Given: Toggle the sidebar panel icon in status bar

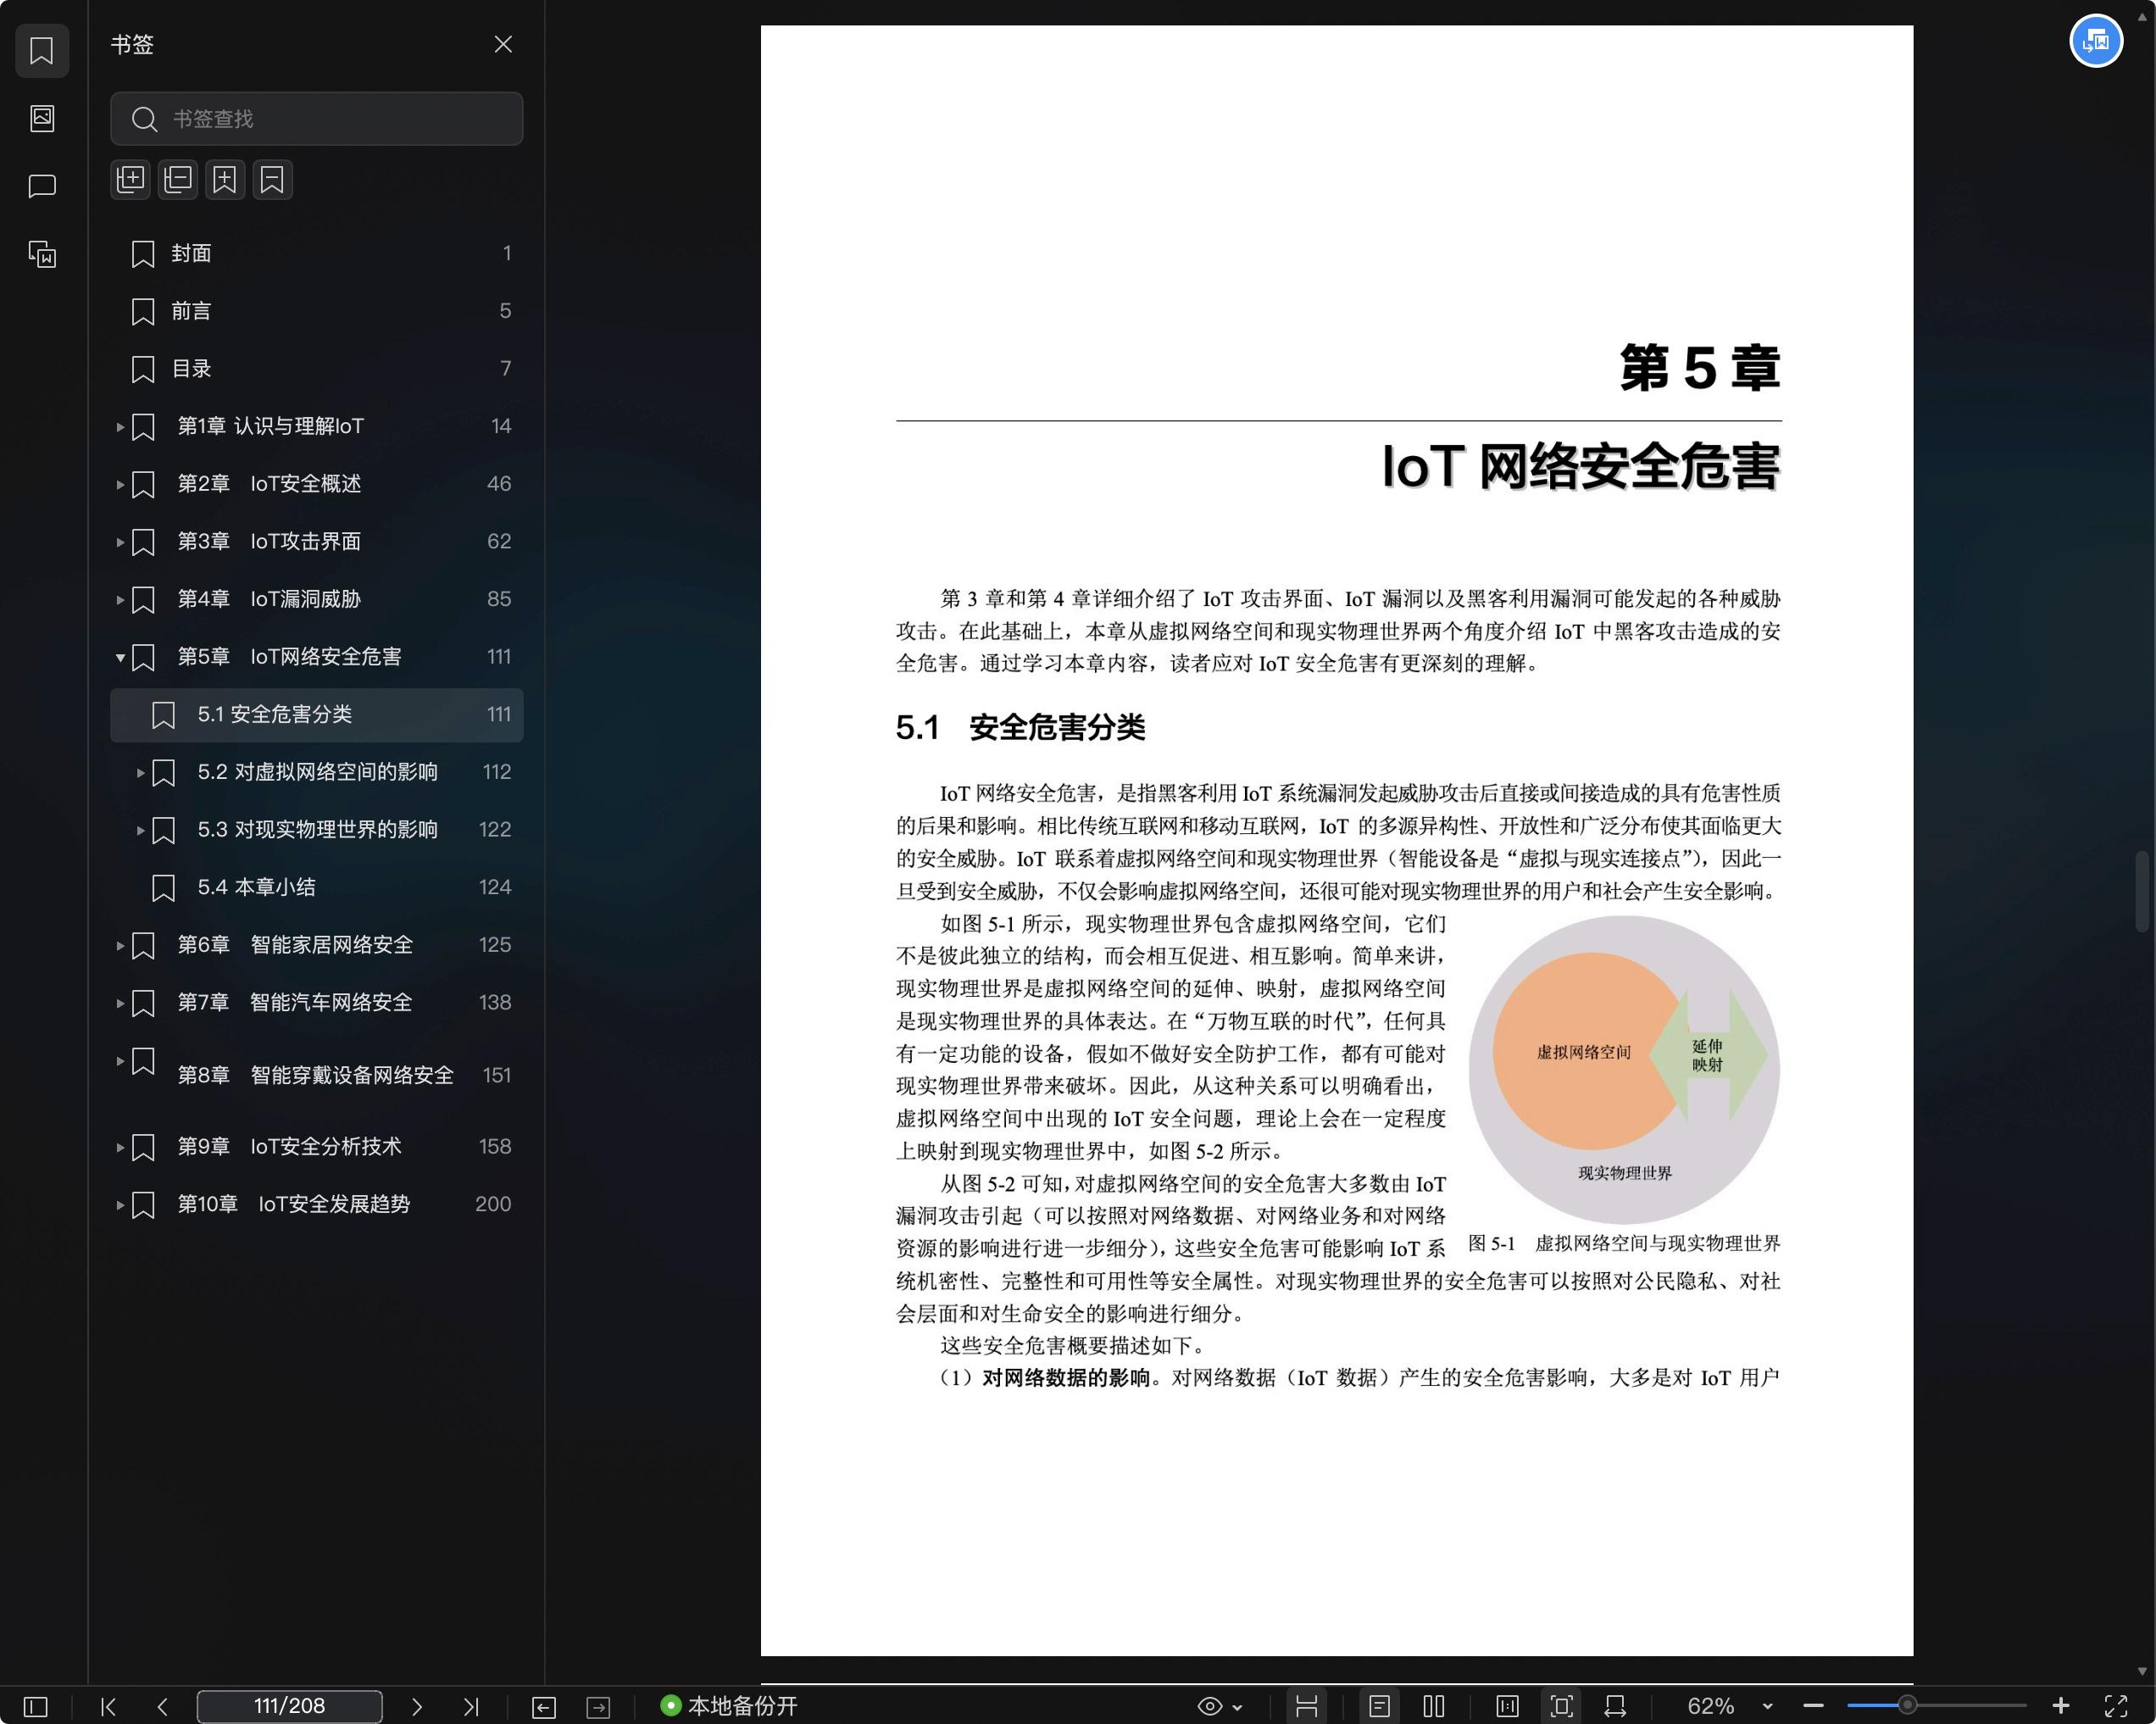Looking at the screenshot, I should click(x=35, y=1706).
